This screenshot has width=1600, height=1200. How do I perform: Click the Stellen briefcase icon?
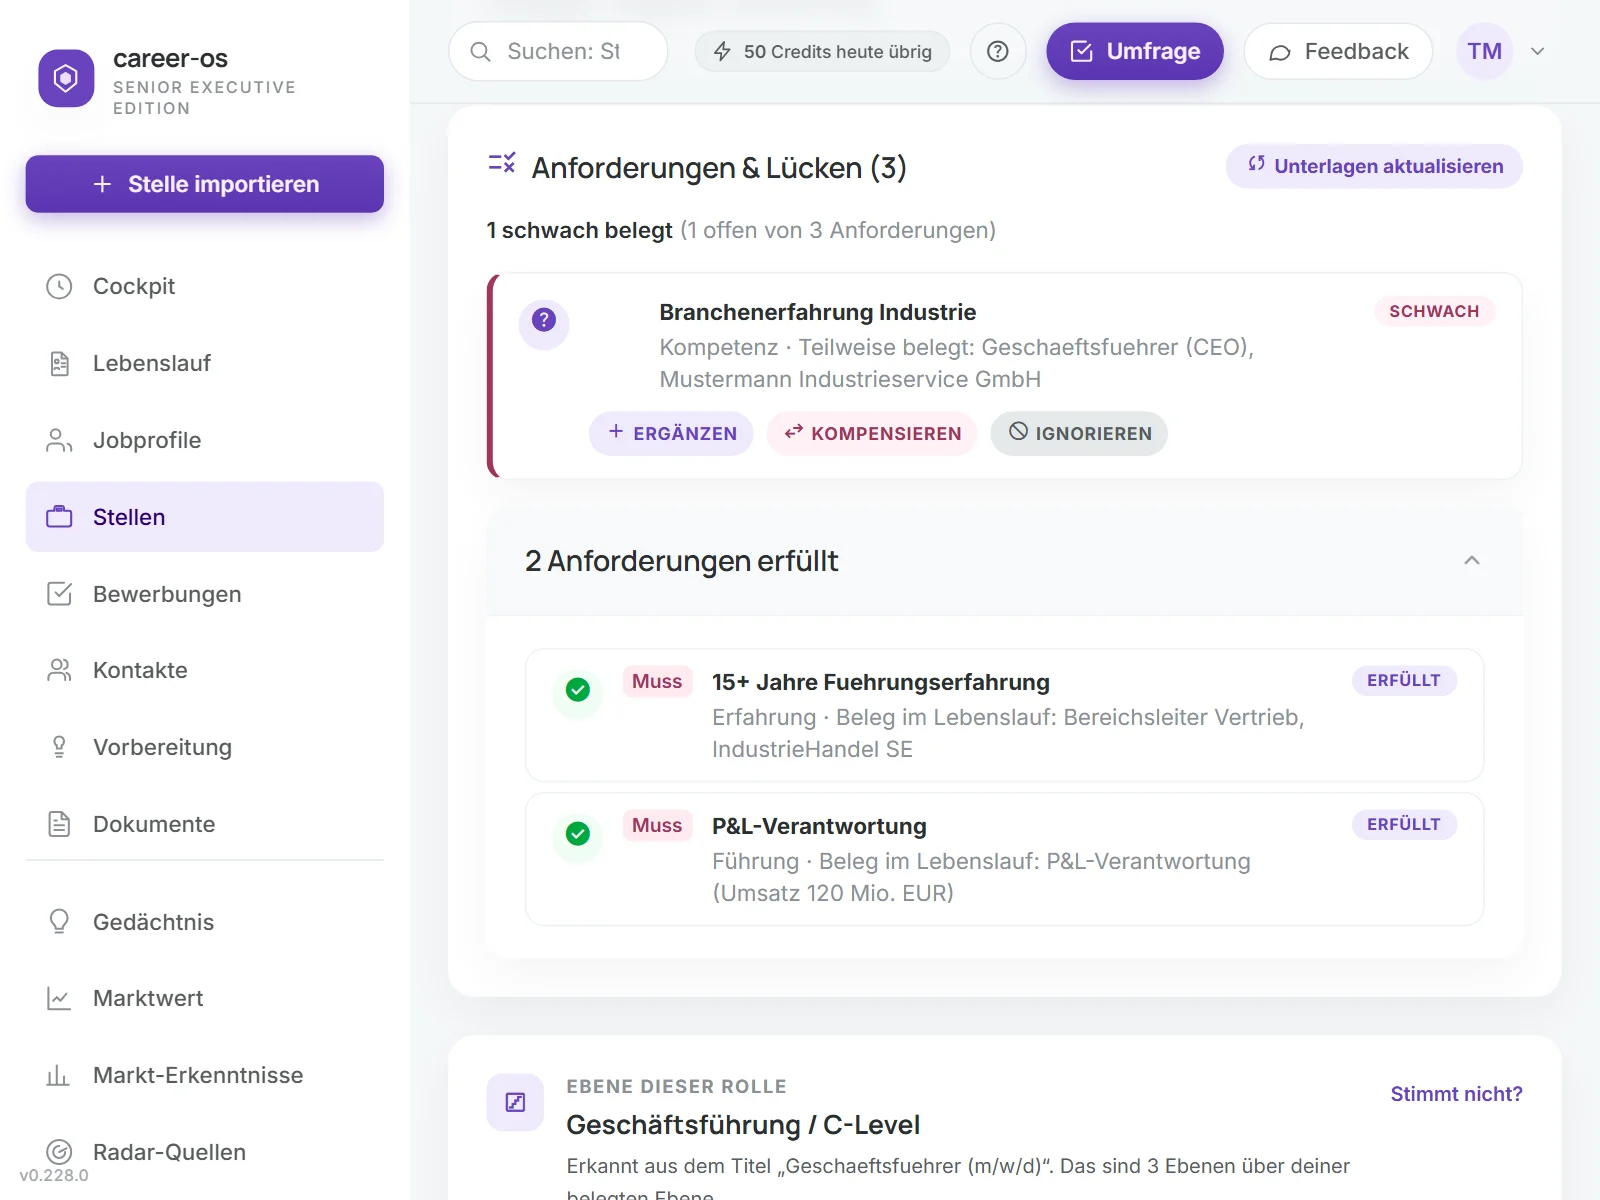point(59,517)
